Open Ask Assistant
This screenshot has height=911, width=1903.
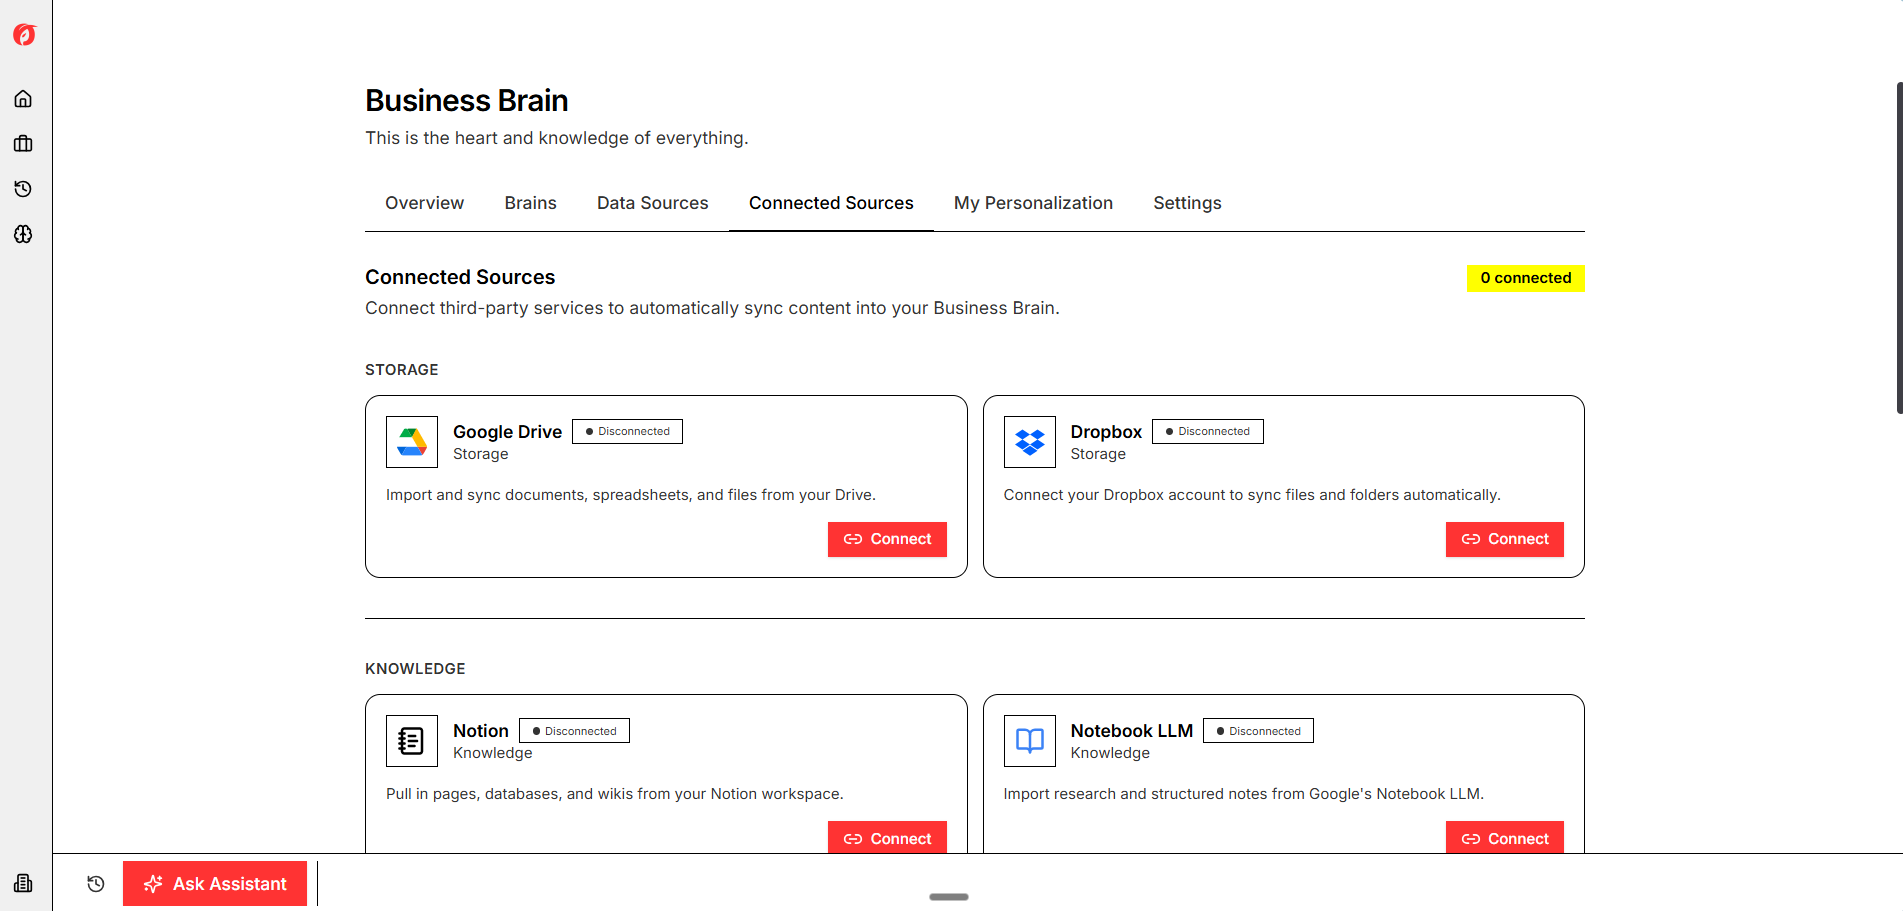(215, 884)
